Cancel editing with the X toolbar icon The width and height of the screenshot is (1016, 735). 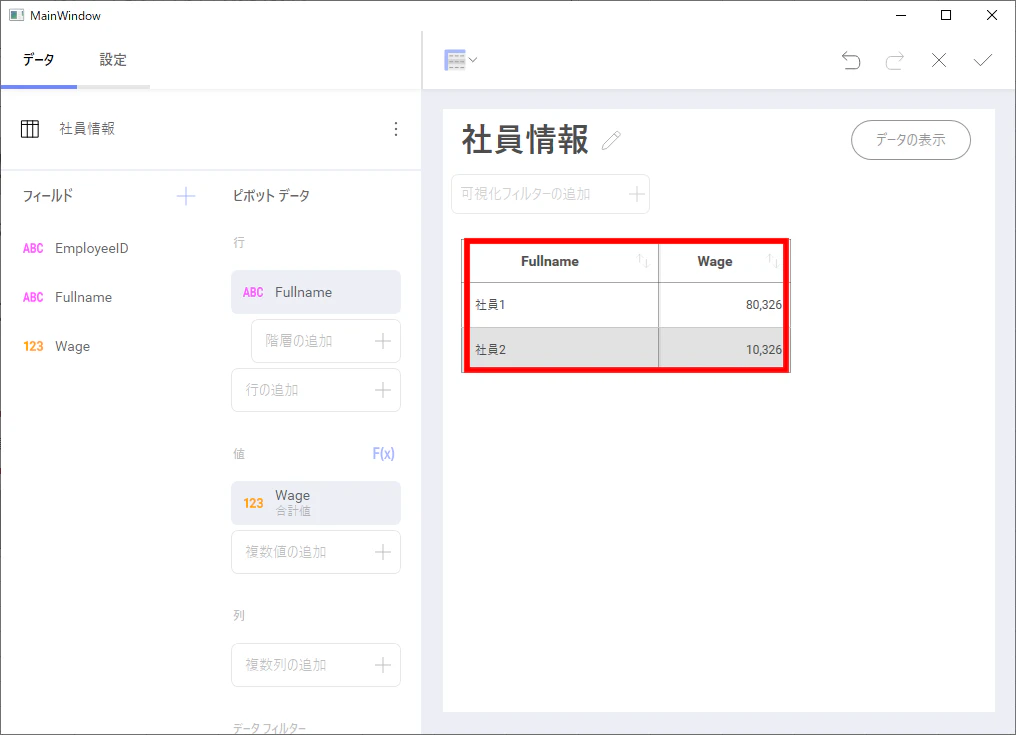[939, 60]
